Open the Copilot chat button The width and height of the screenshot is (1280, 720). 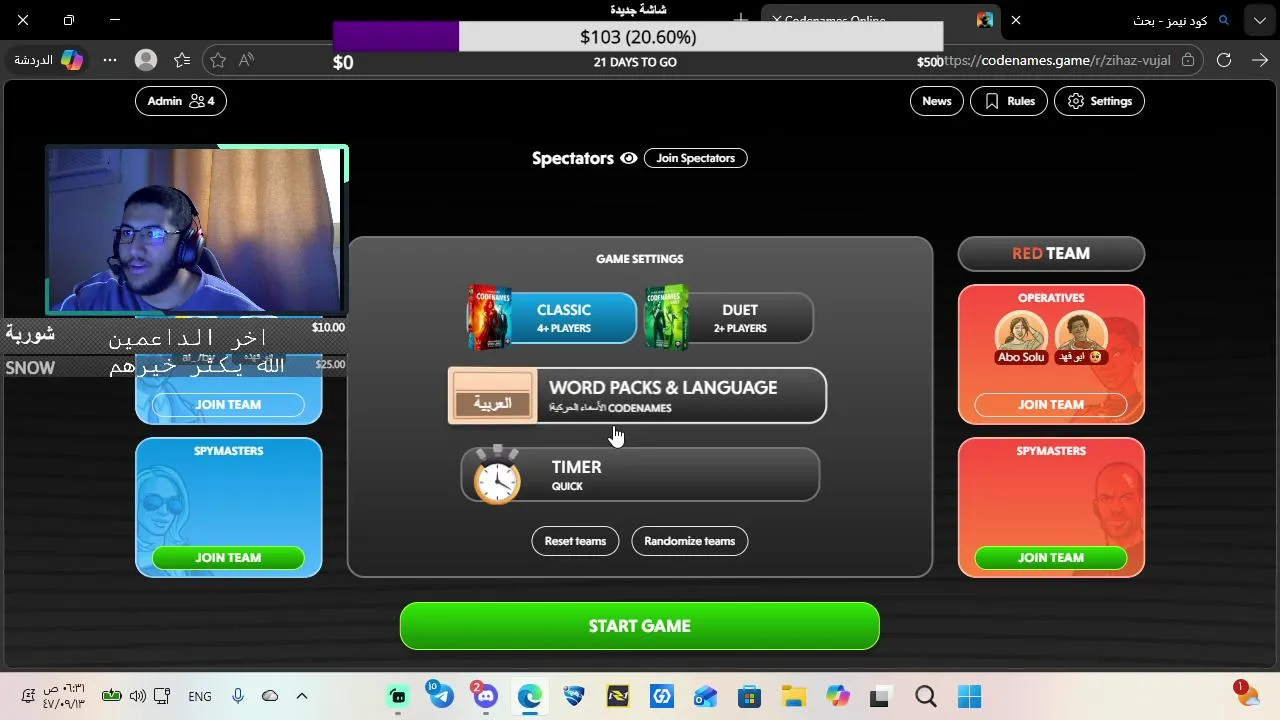point(48,60)
